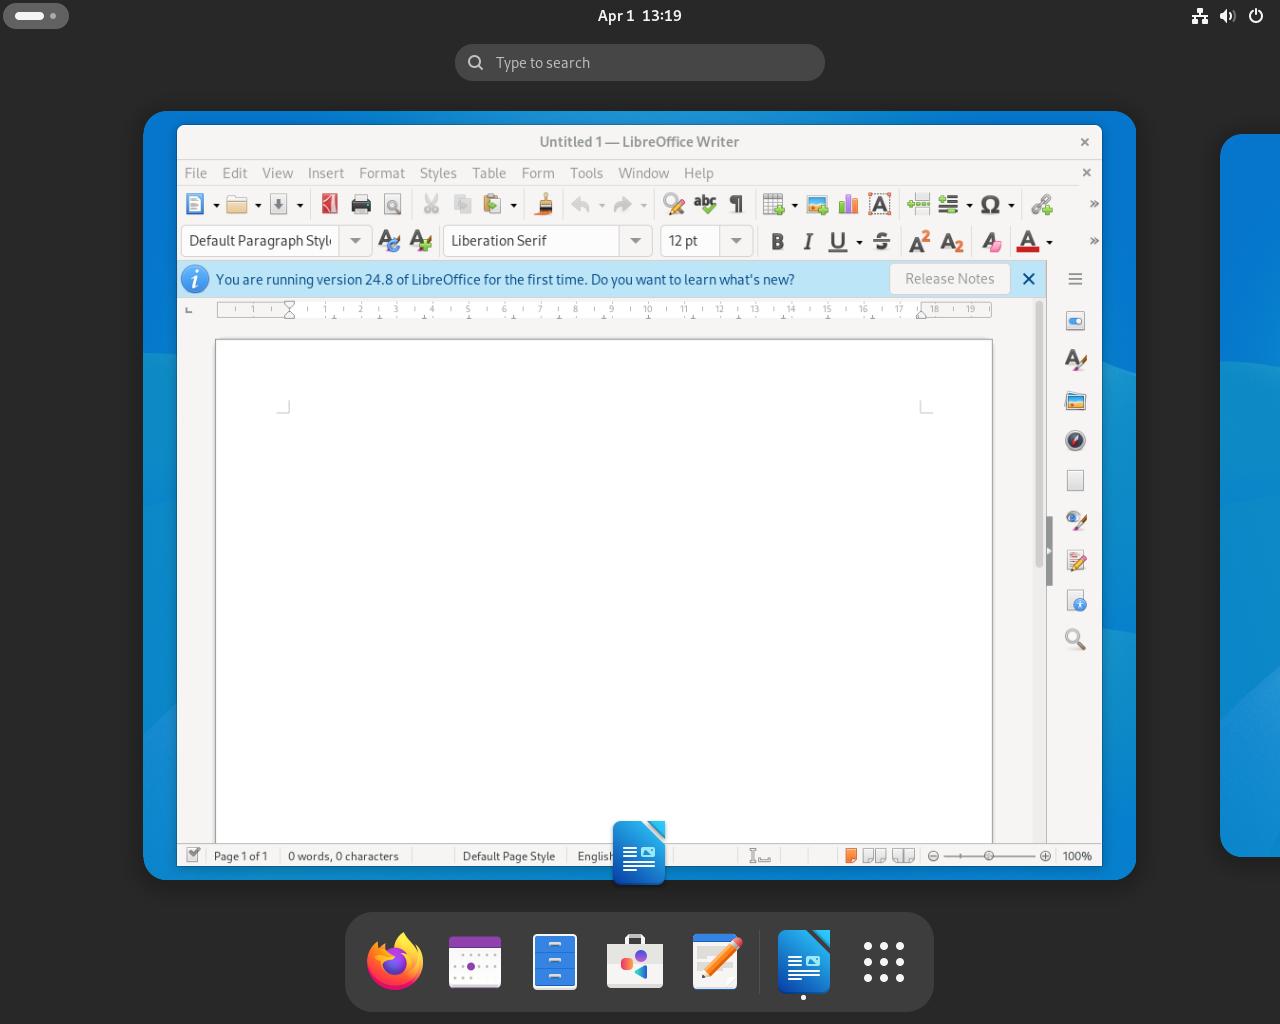This screenshot has width=1280, height=1024.
Task: Toggle Bold formatting
Action: coord(777,241)
